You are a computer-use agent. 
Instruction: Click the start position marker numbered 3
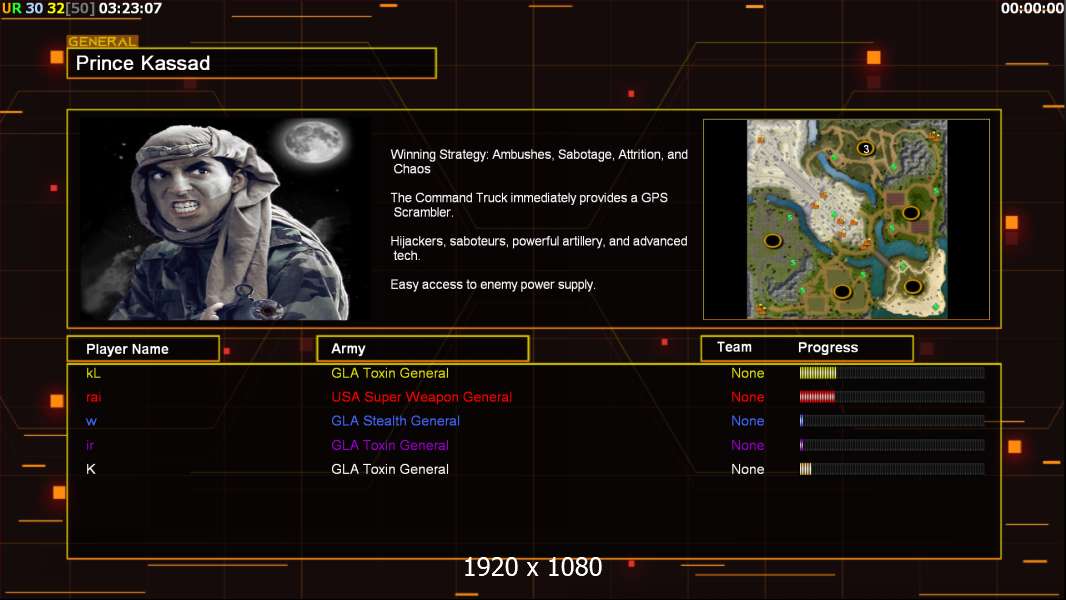[866, 148]
